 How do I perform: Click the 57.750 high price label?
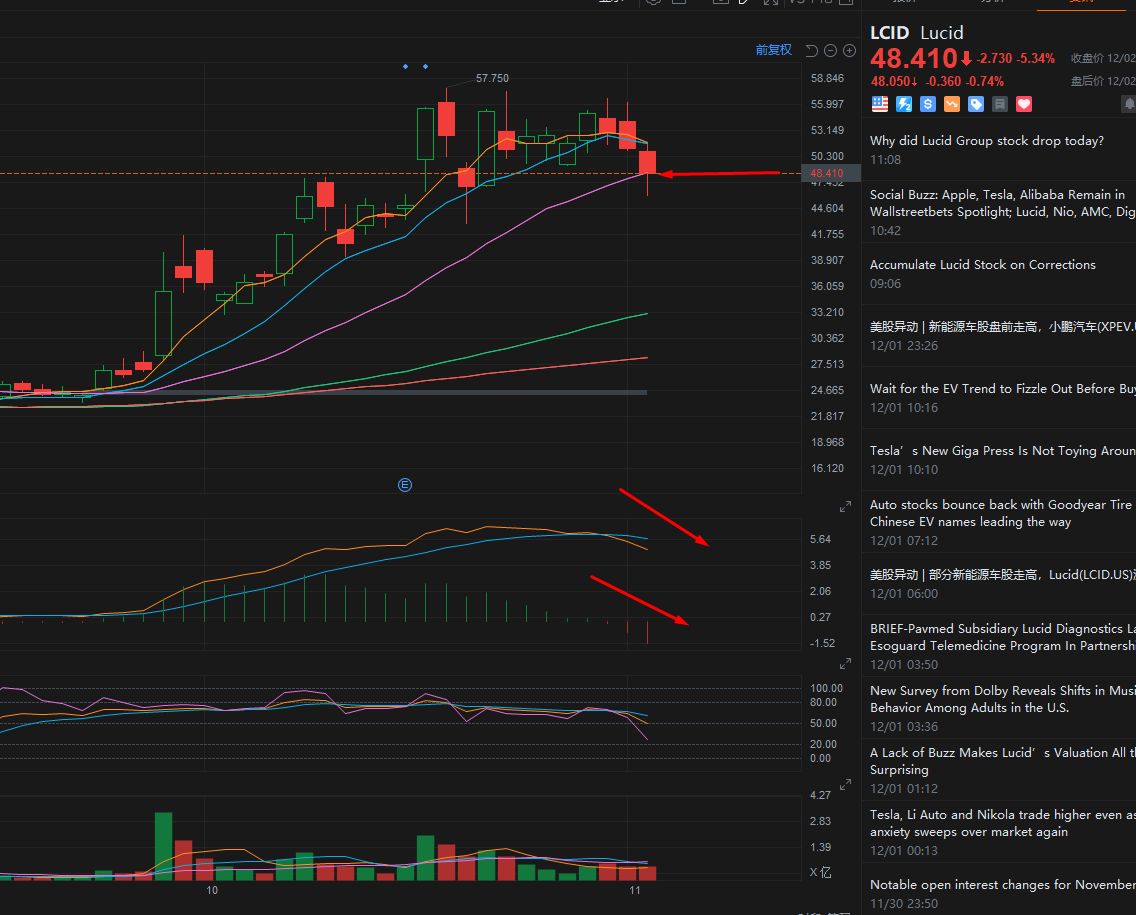(x=492, y=78)
